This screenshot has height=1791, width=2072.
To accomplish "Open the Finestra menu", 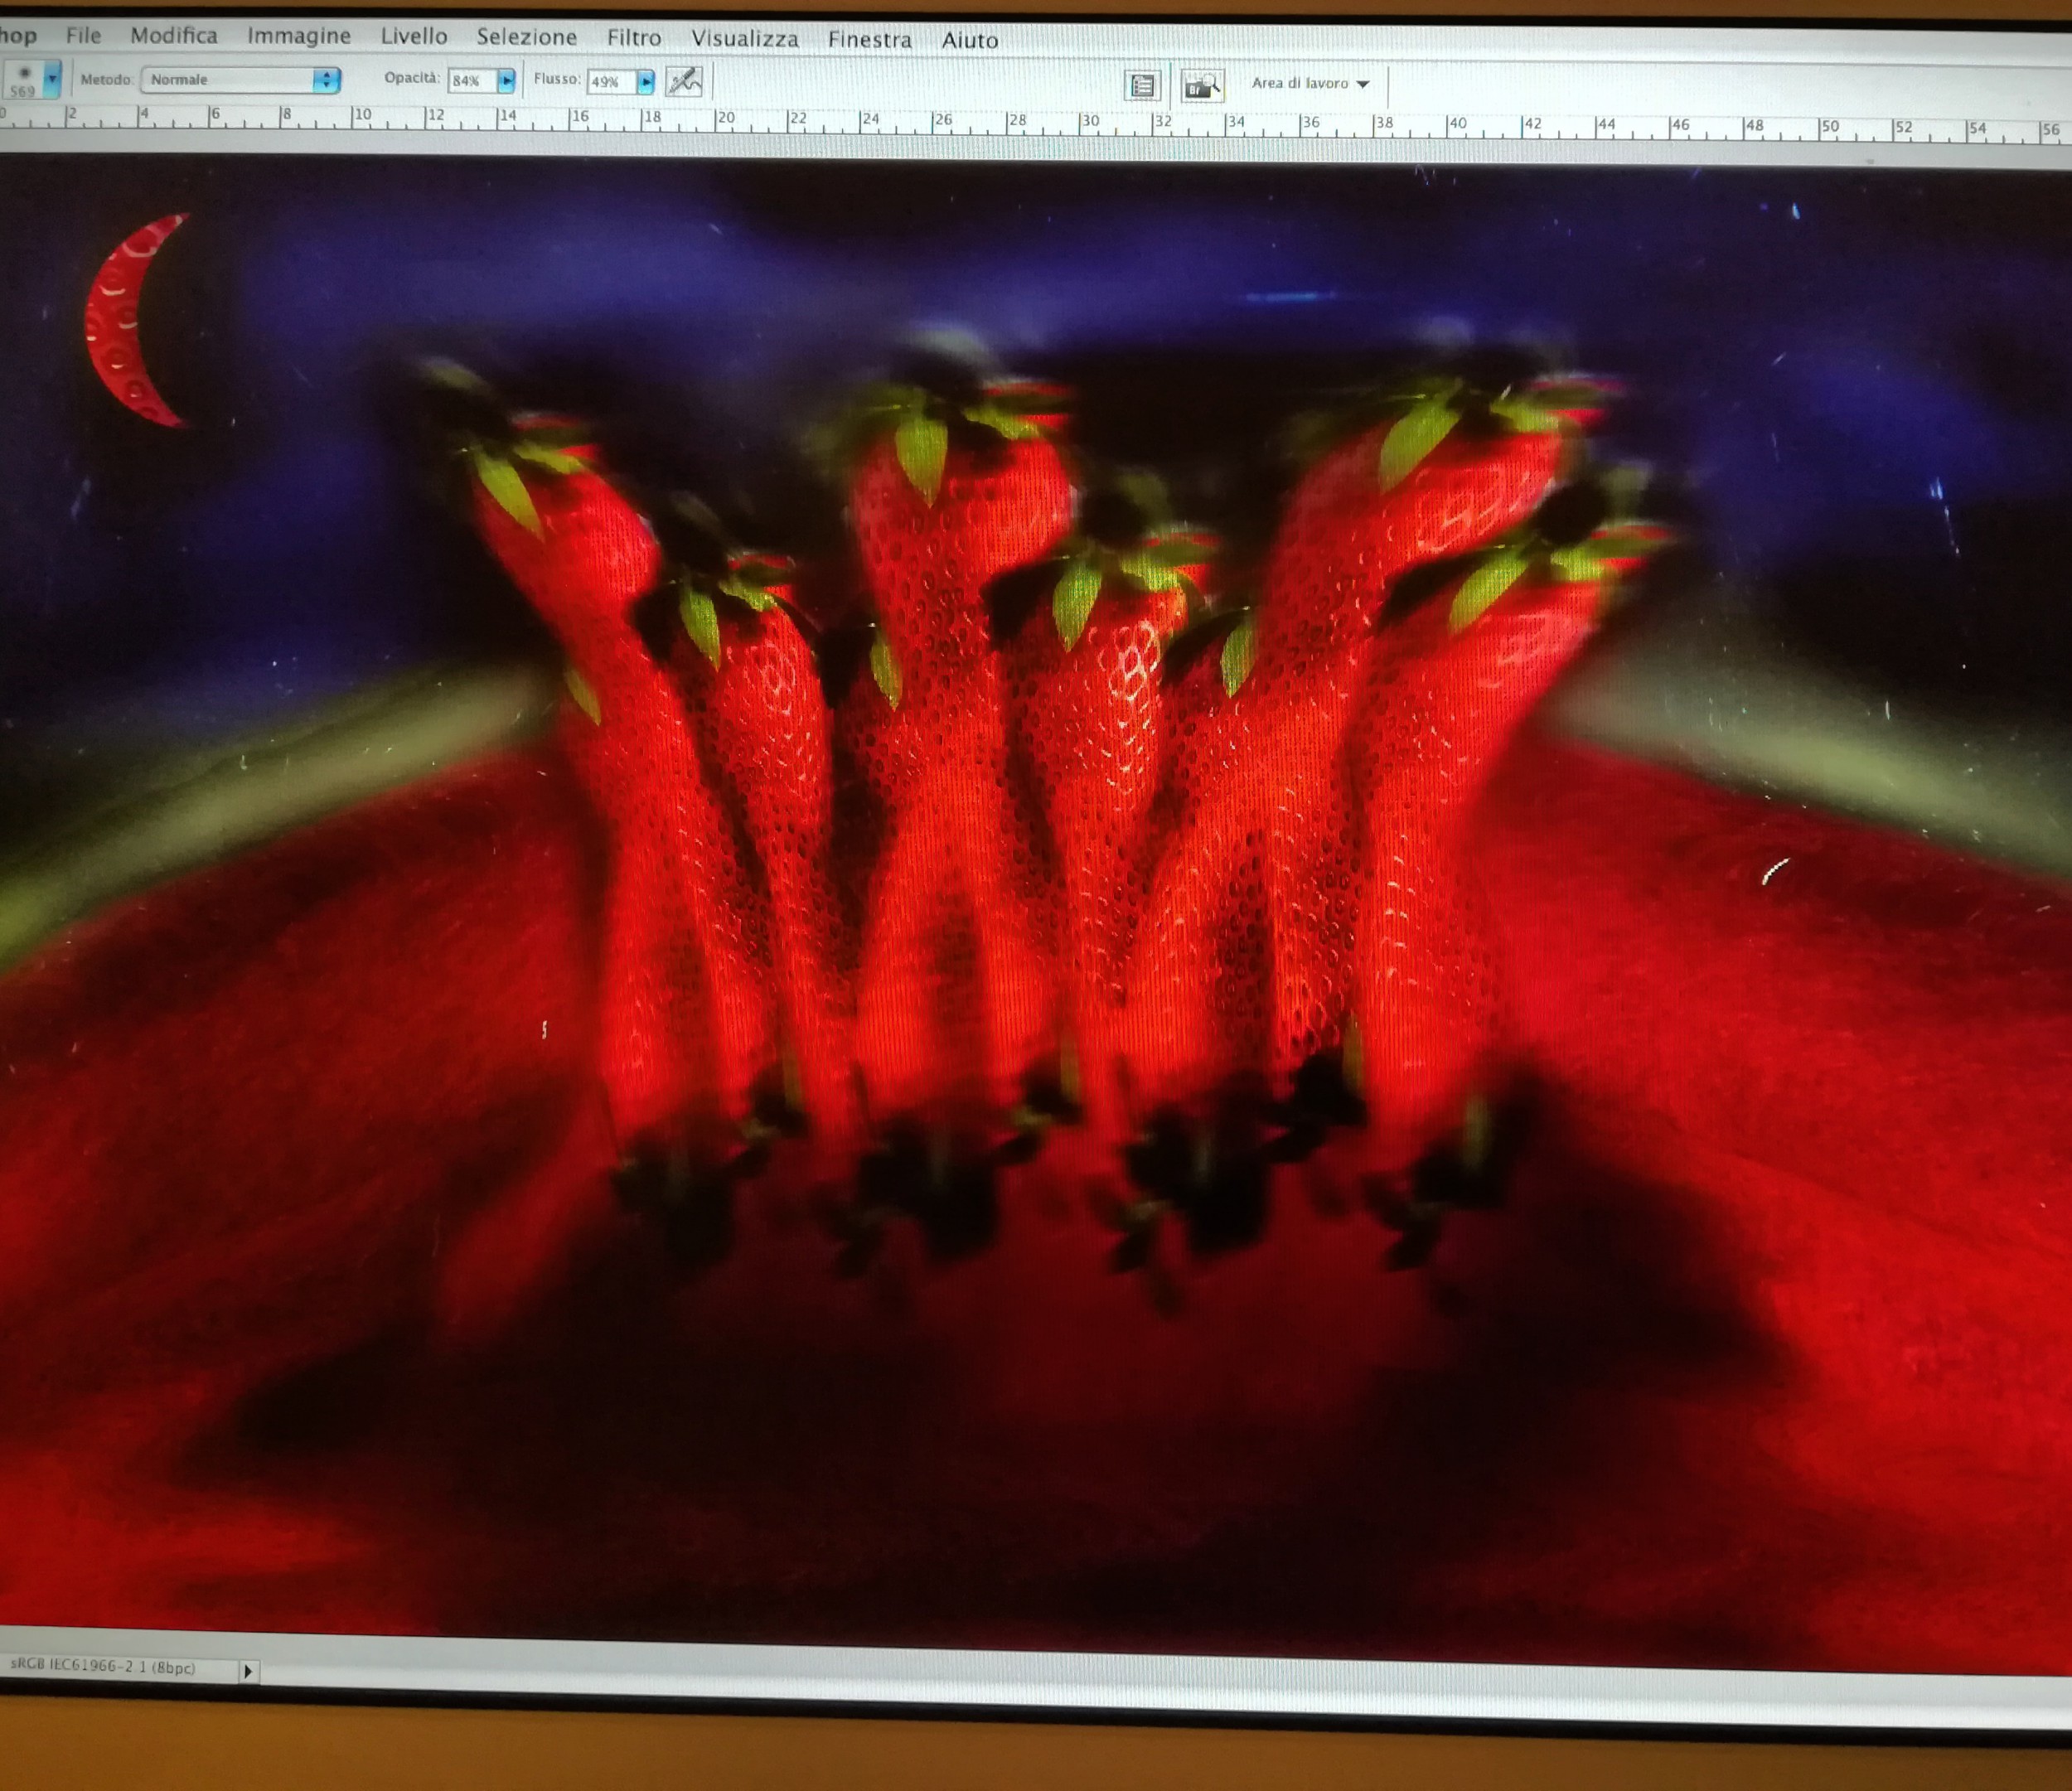I will (x=869, y=40).
